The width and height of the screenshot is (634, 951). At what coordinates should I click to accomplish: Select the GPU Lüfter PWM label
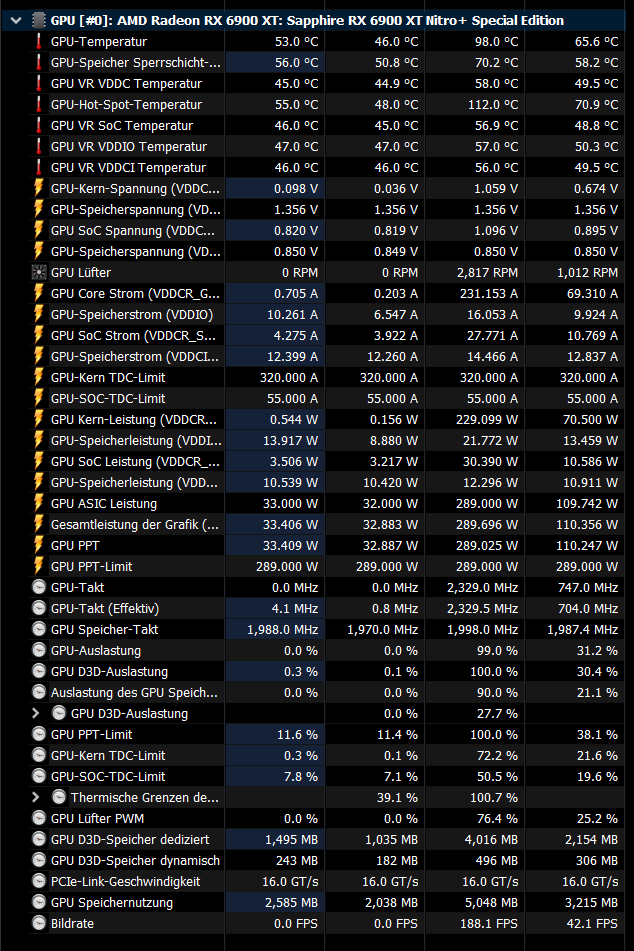point(98,818)
